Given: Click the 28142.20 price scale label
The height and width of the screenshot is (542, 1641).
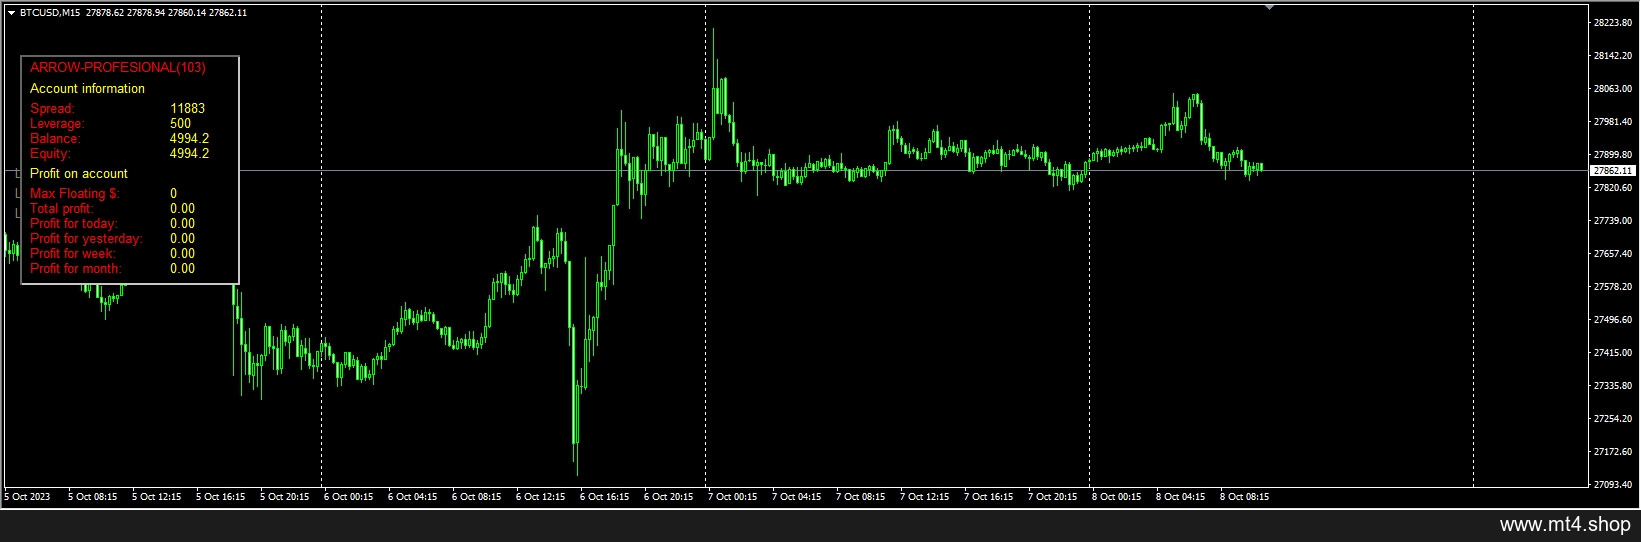Looking at the screenshot, I should 1612,56.
